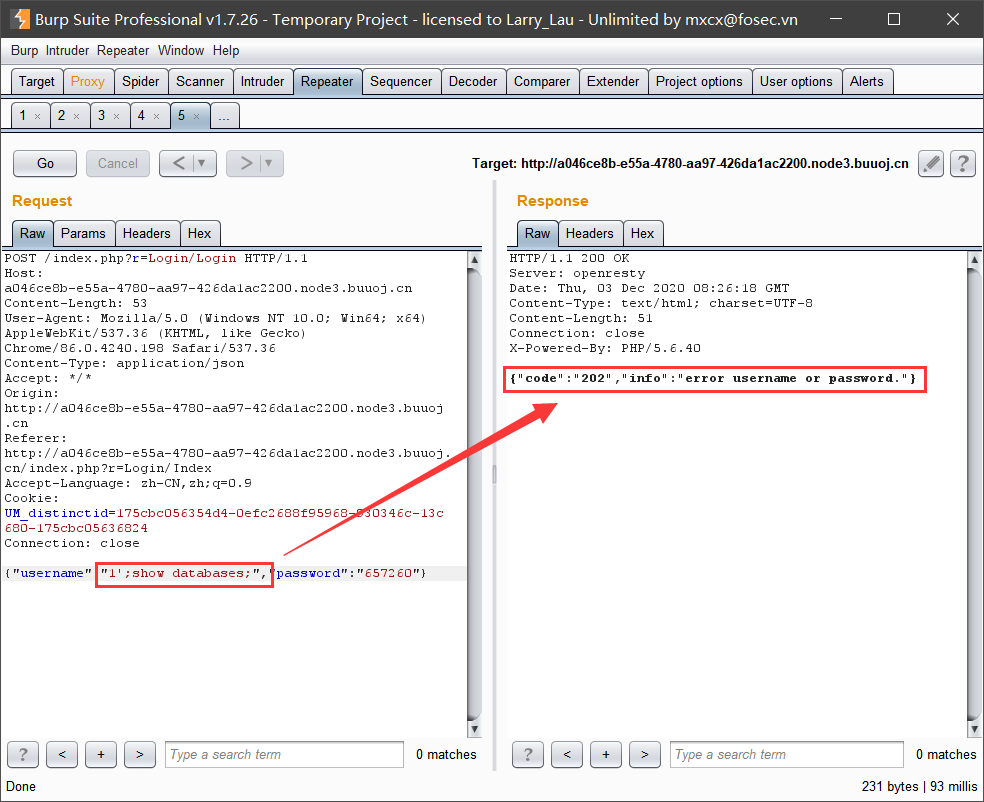
Task: Open the Project options tab
Action: (x=699, y=82)
